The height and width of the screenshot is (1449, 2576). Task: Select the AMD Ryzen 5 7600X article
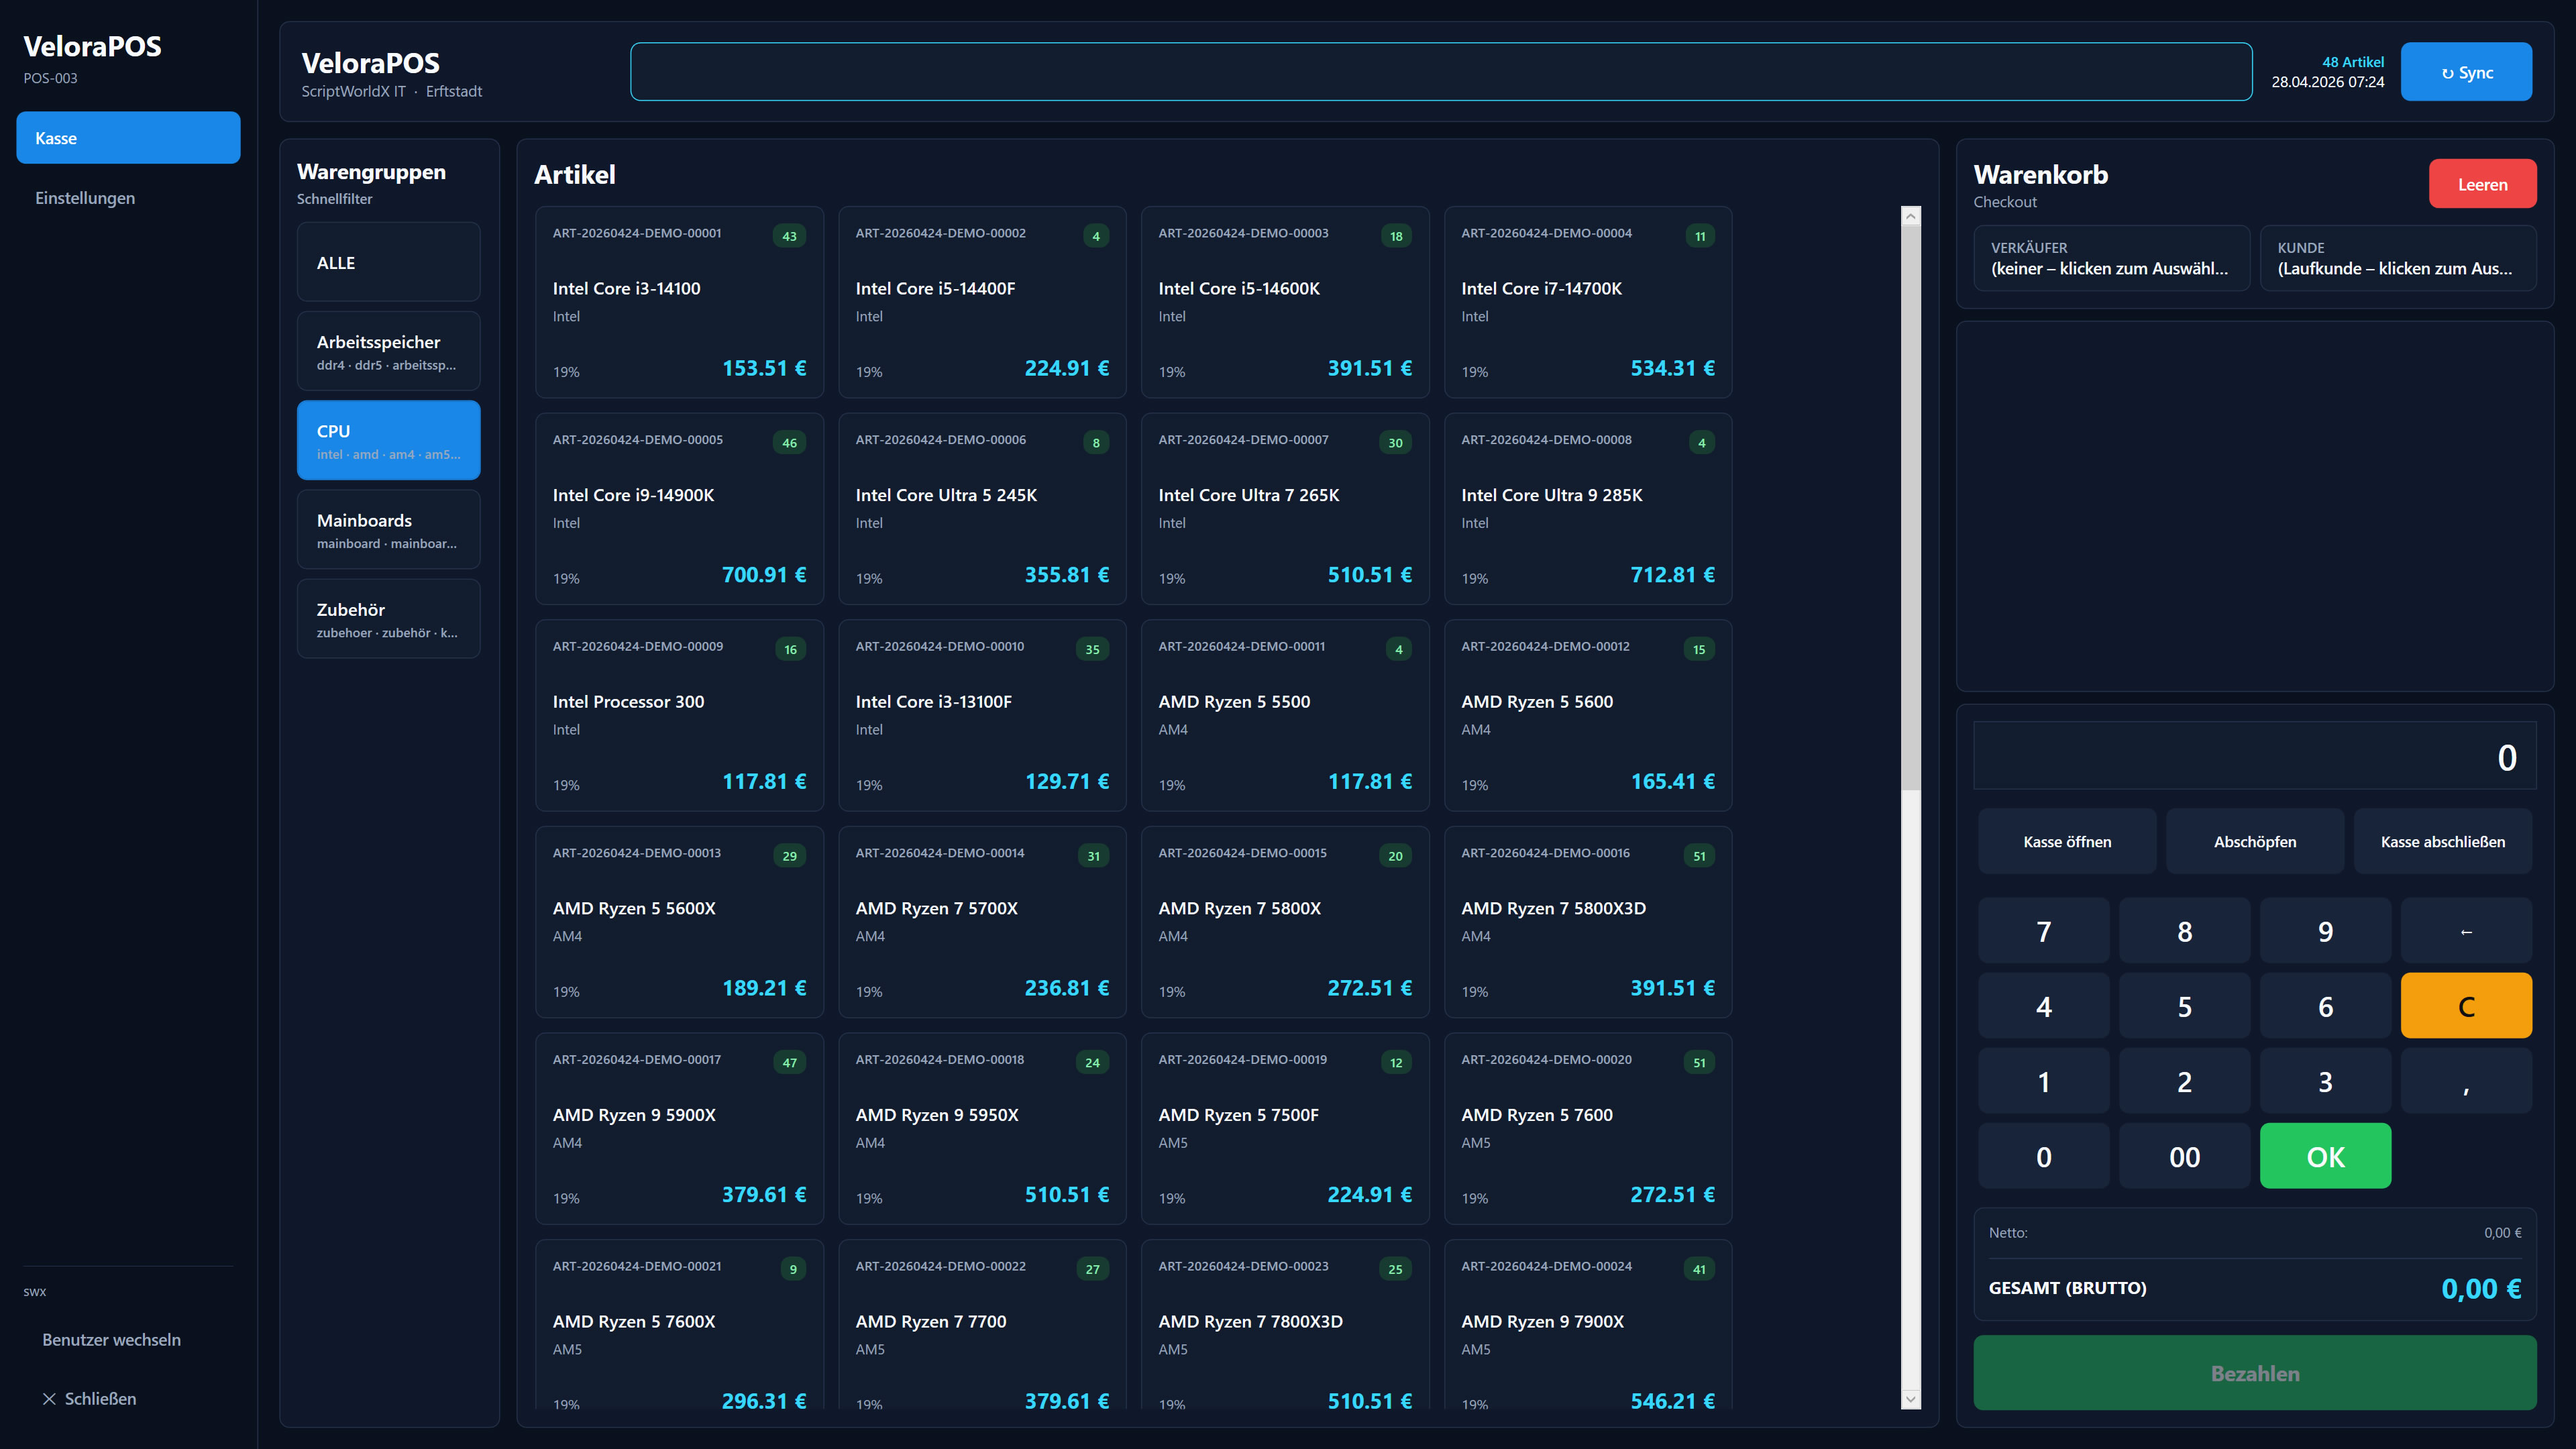[x=680, y=1324]
